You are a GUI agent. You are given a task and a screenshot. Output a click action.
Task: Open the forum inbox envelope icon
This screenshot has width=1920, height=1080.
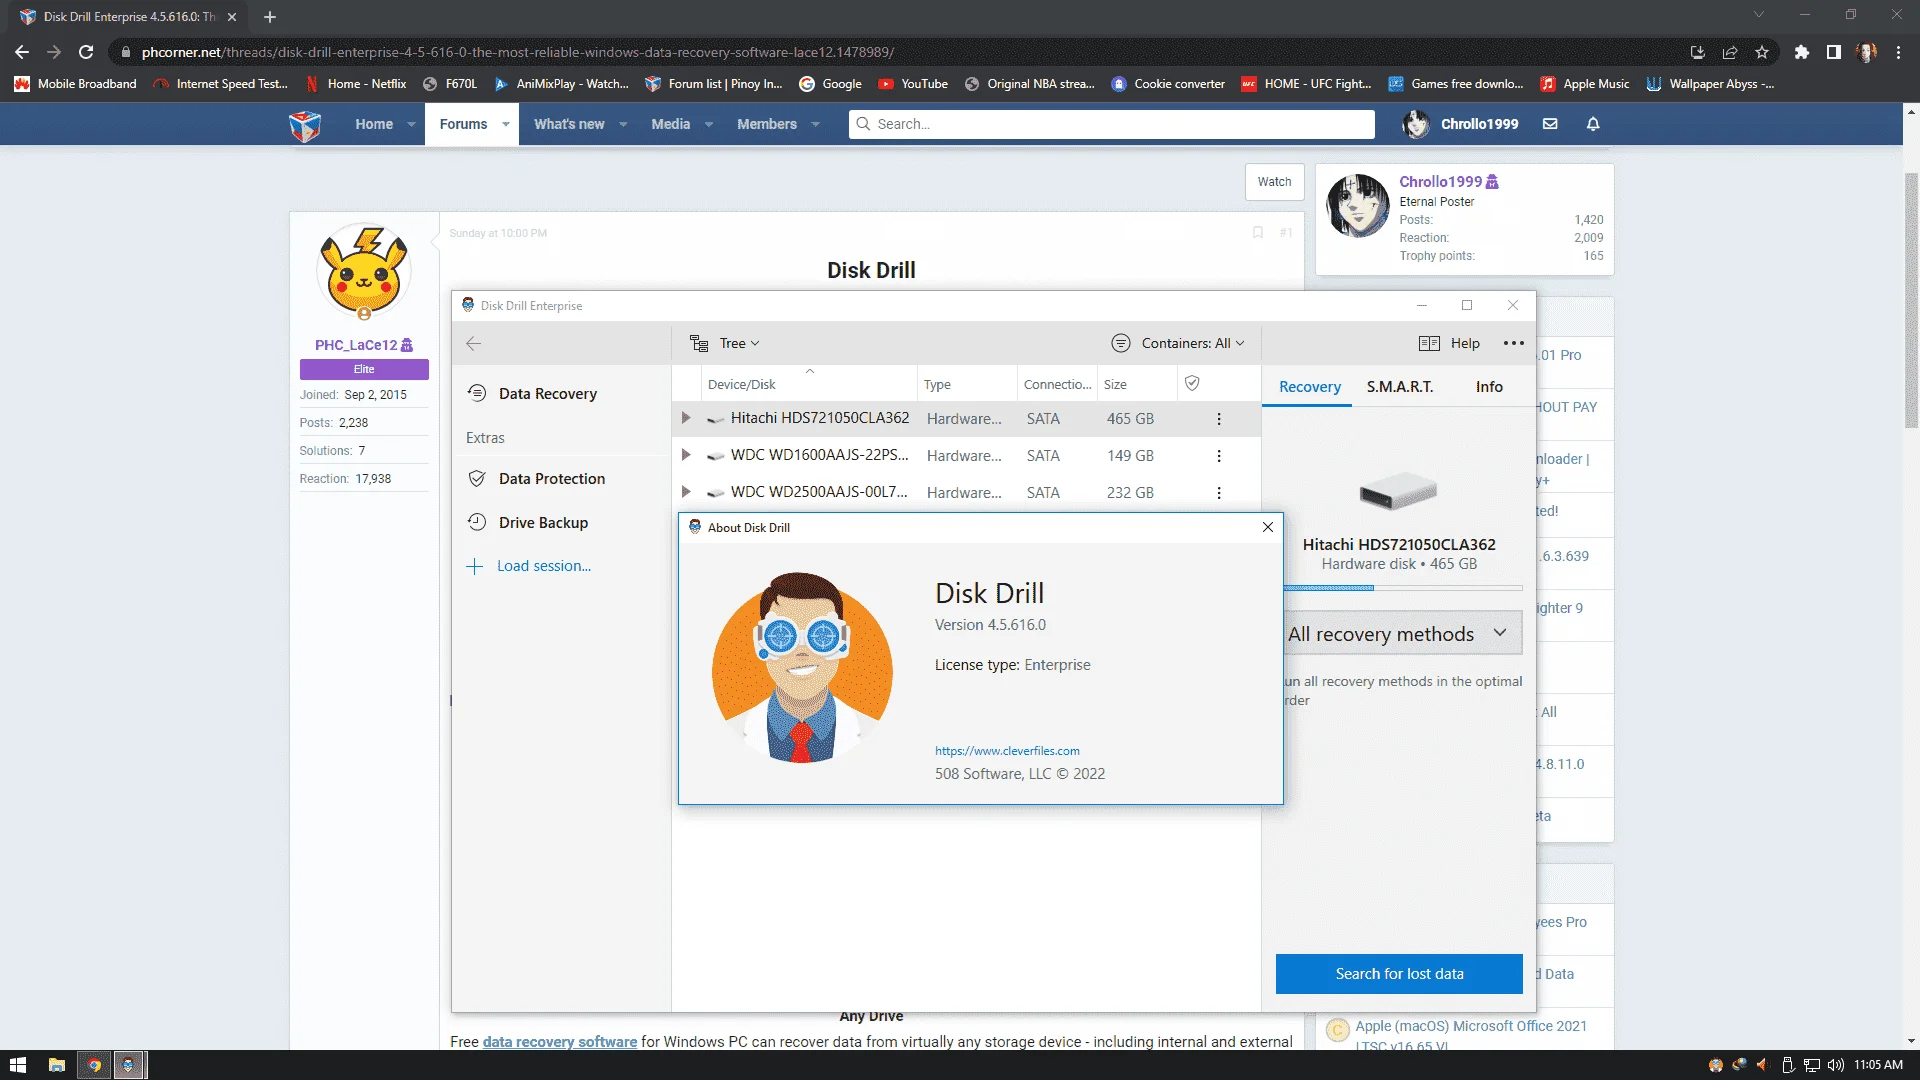(x=1550, y=124)
